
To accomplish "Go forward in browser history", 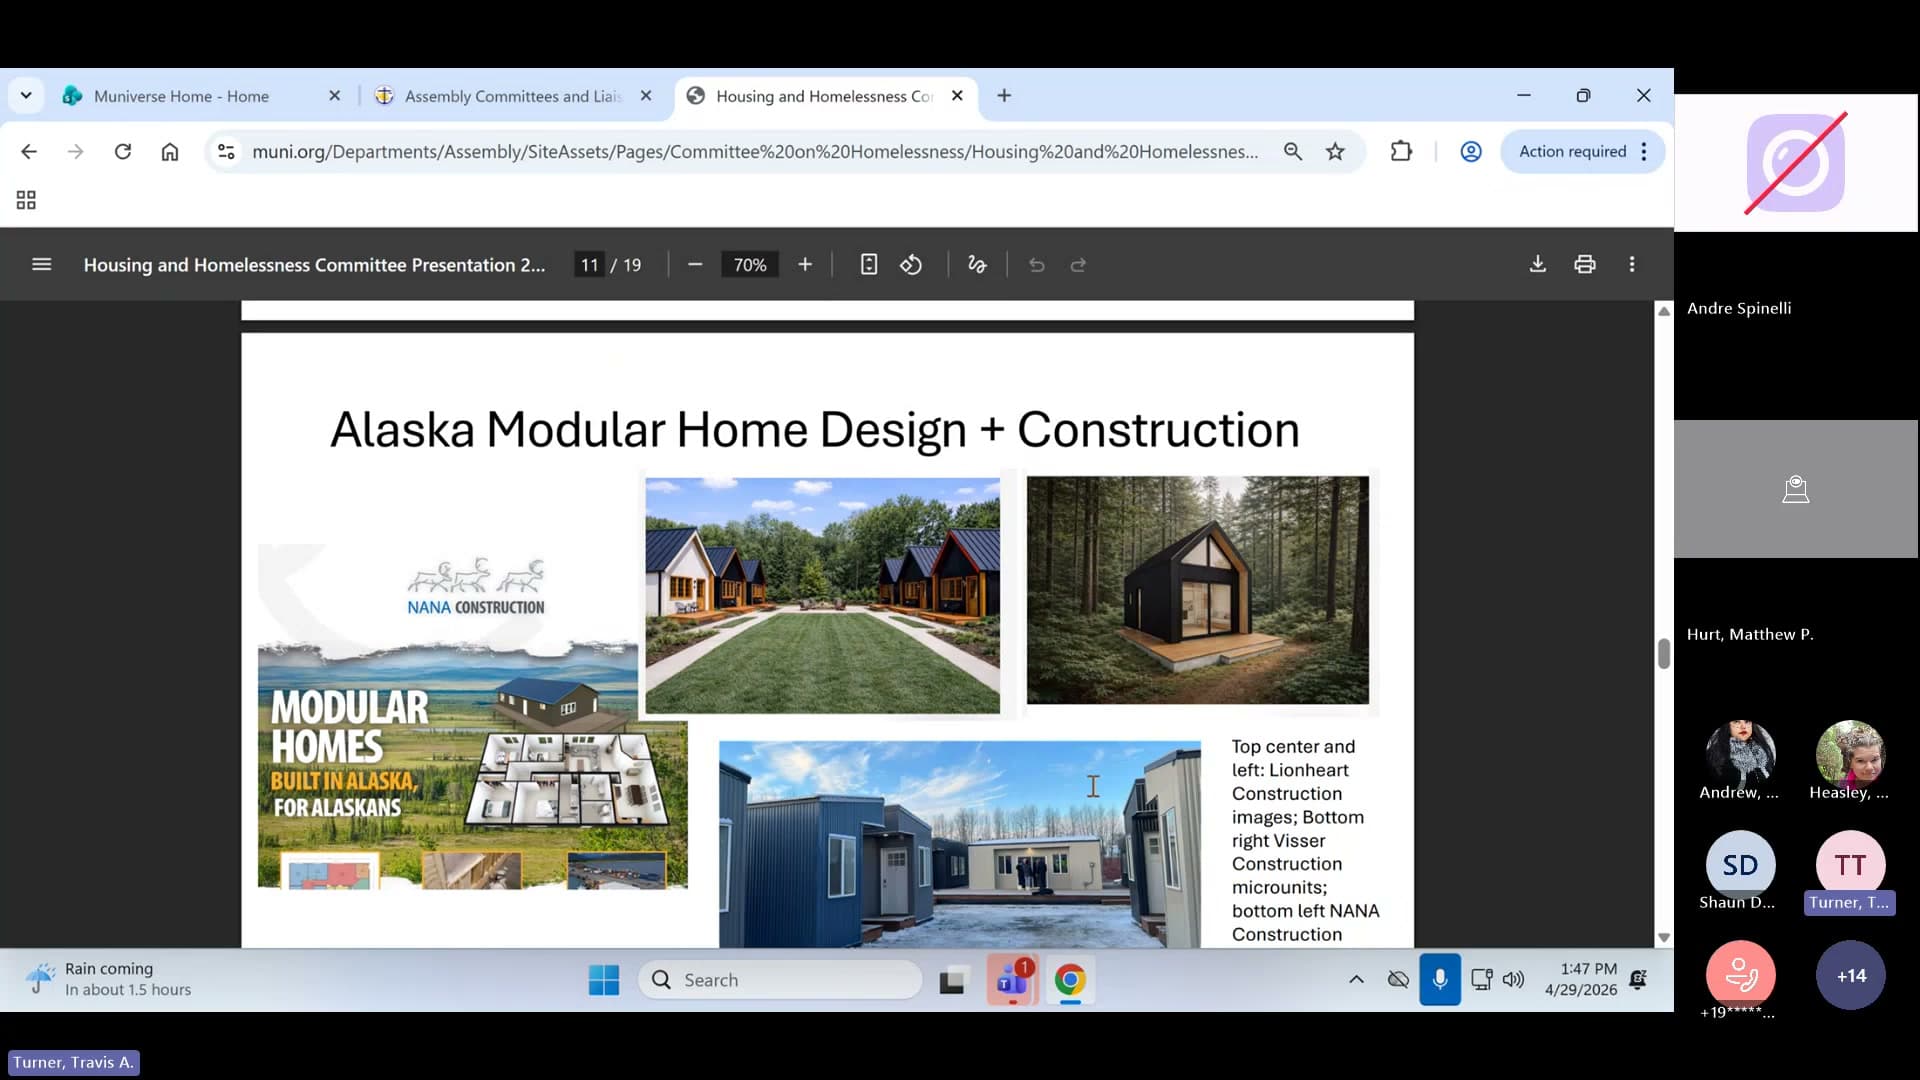I will [x=75, y=152].
